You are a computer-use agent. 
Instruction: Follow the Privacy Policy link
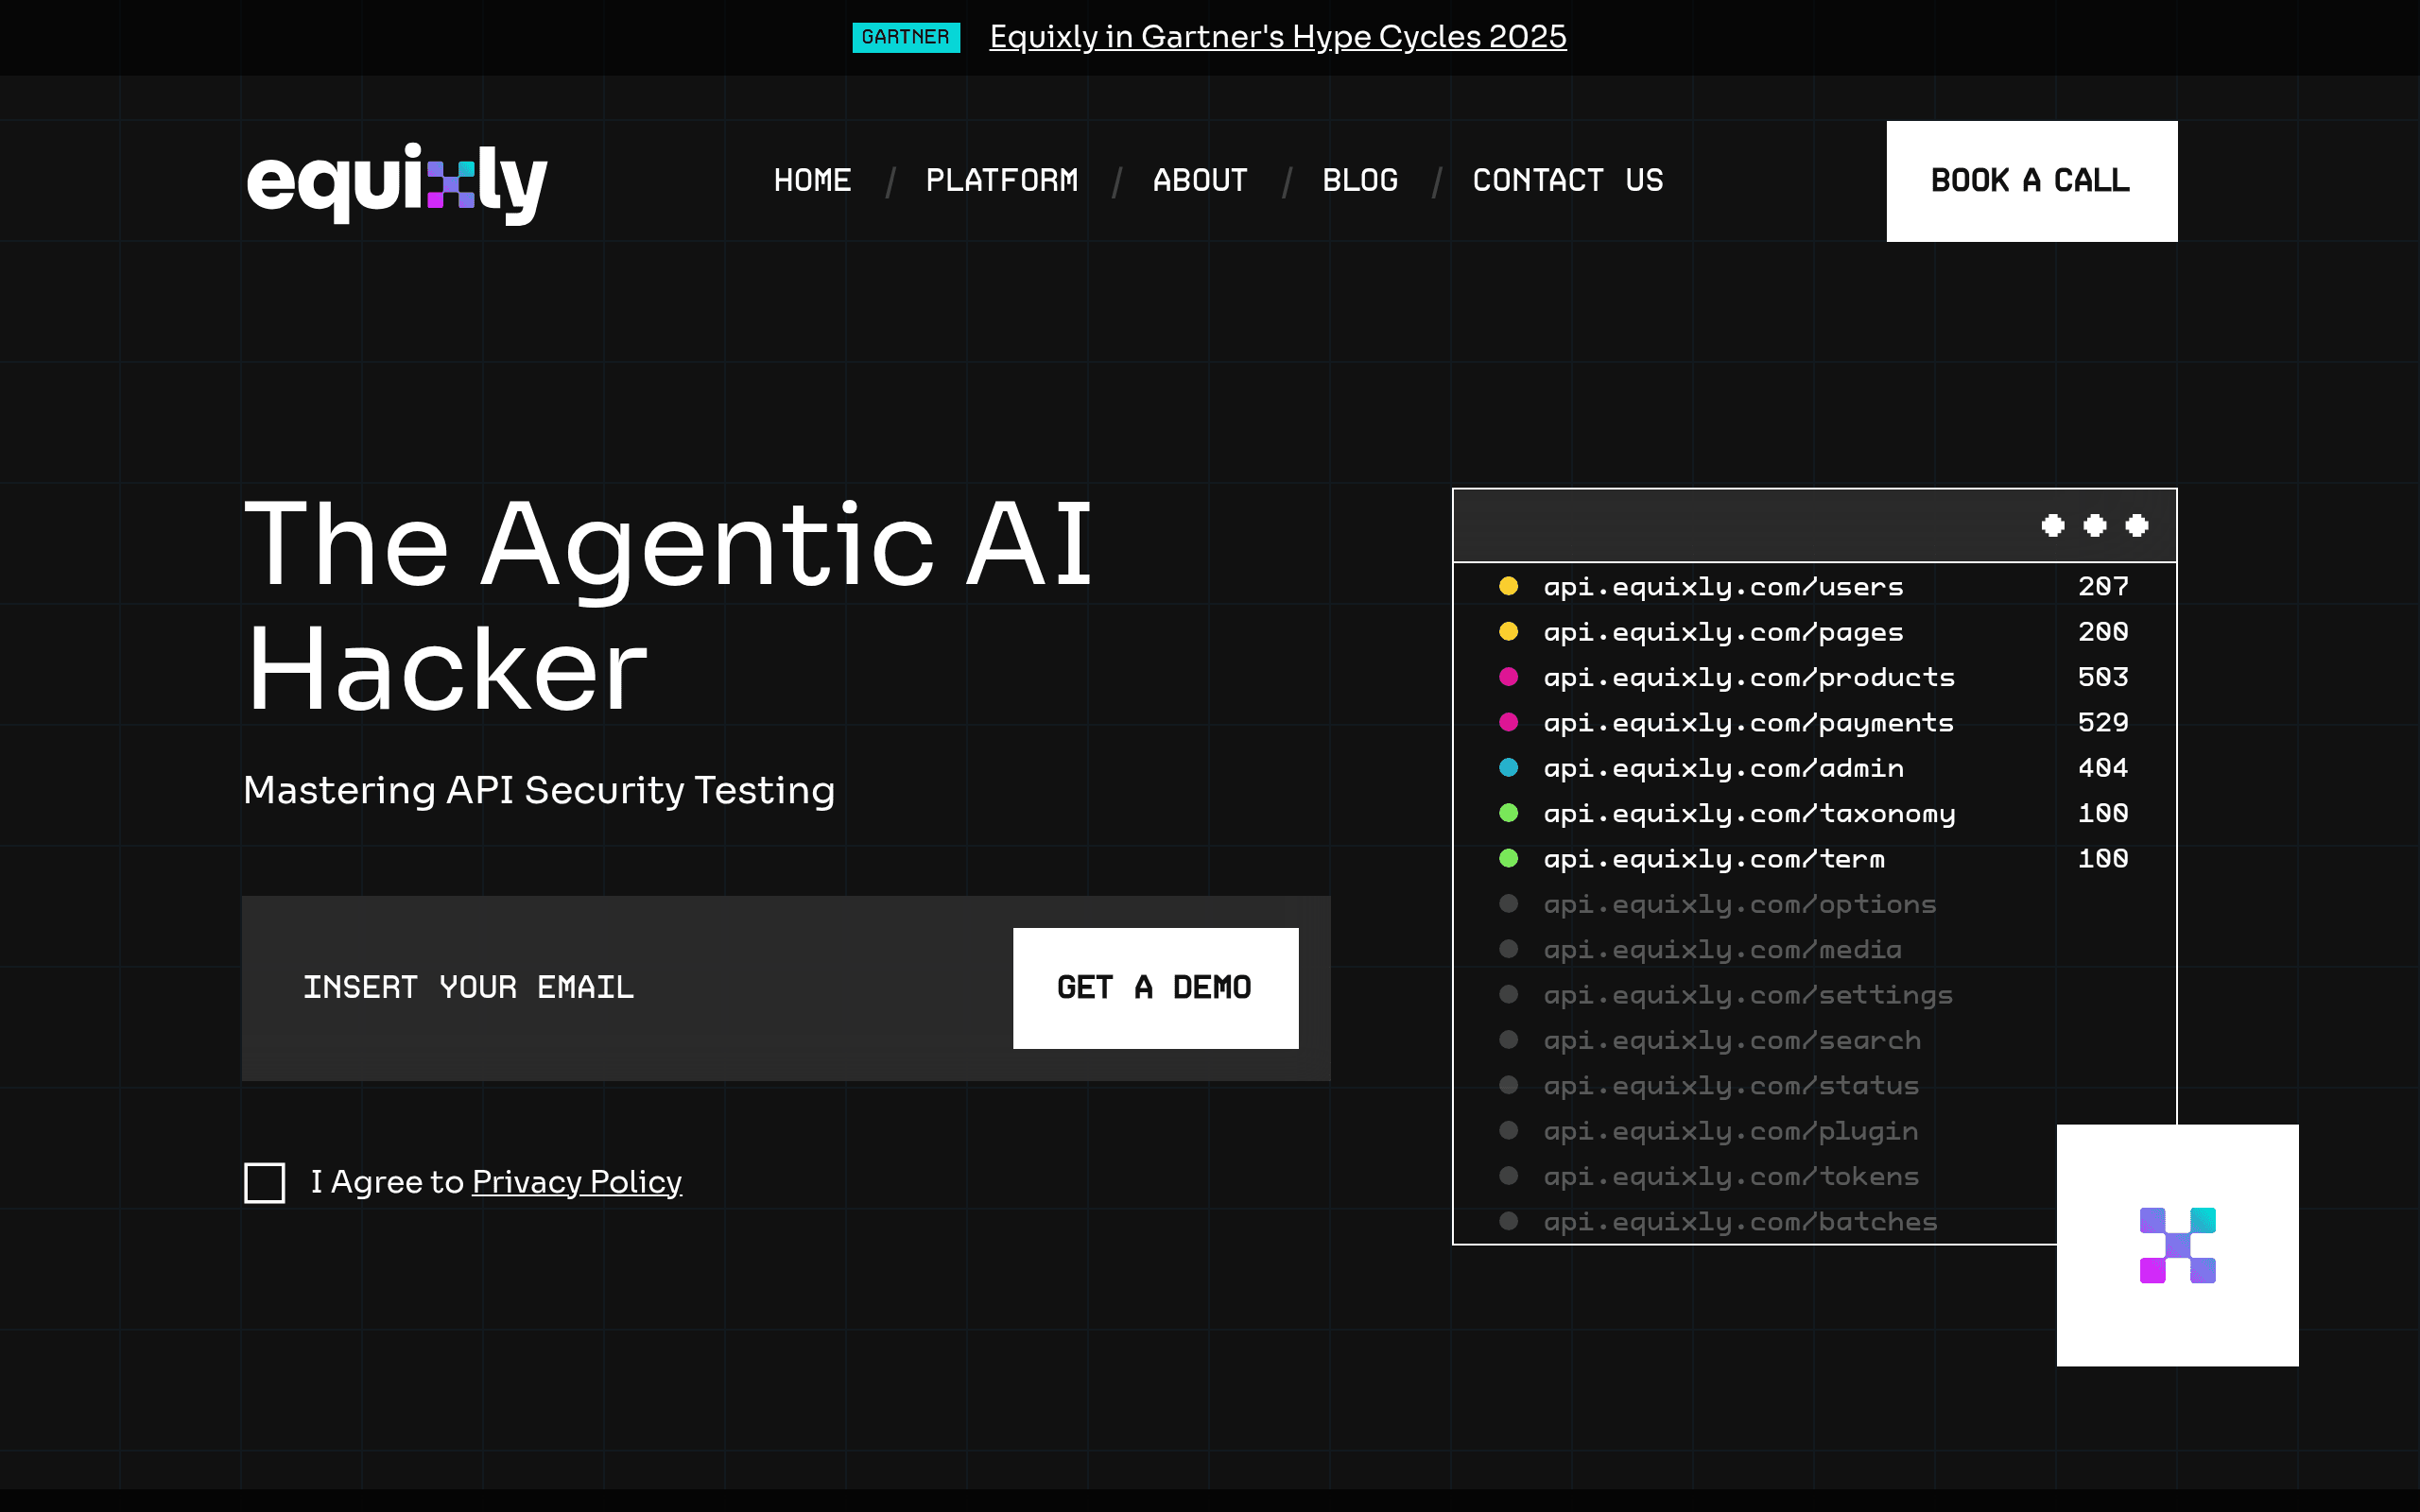click(577, 1182)
